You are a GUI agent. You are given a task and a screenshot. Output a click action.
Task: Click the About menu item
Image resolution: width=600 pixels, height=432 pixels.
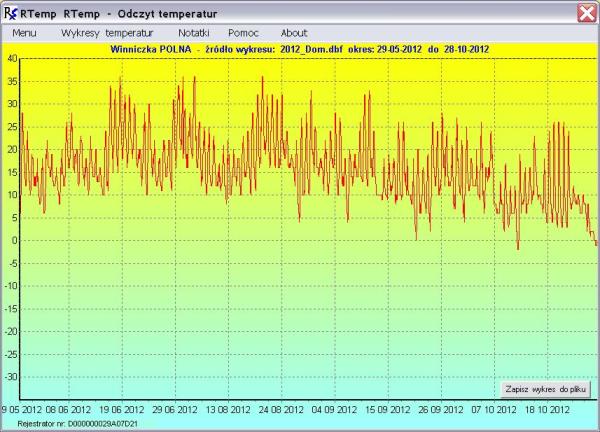(x=294, y=33)
